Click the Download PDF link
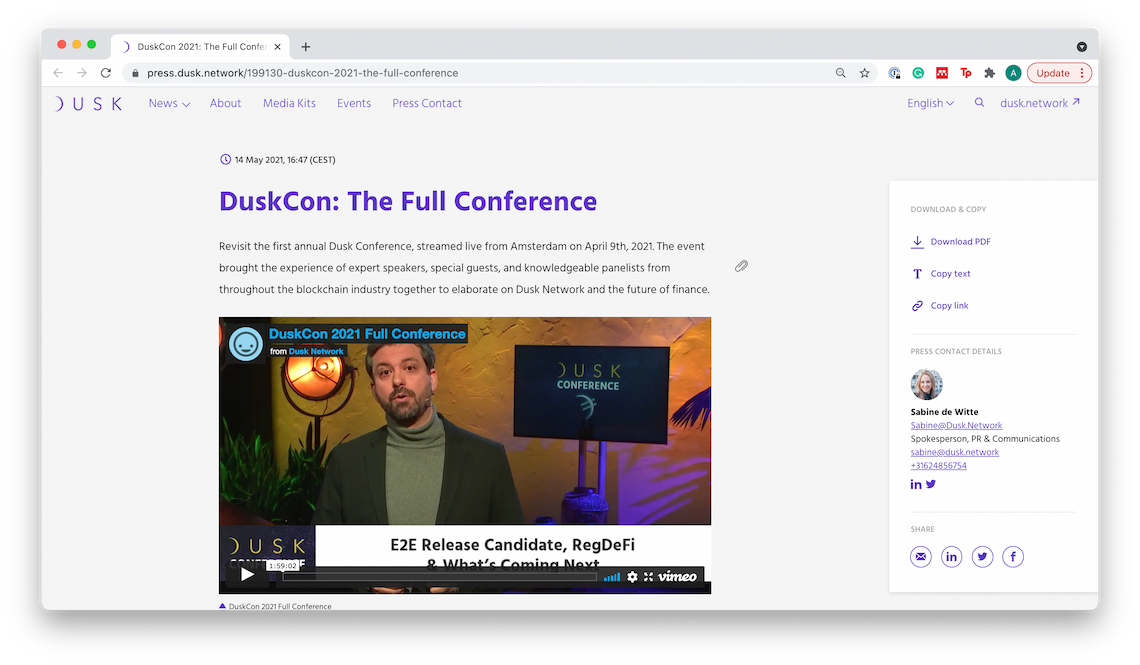Screen dimensions: 1140x665 [x=960, y=242]
